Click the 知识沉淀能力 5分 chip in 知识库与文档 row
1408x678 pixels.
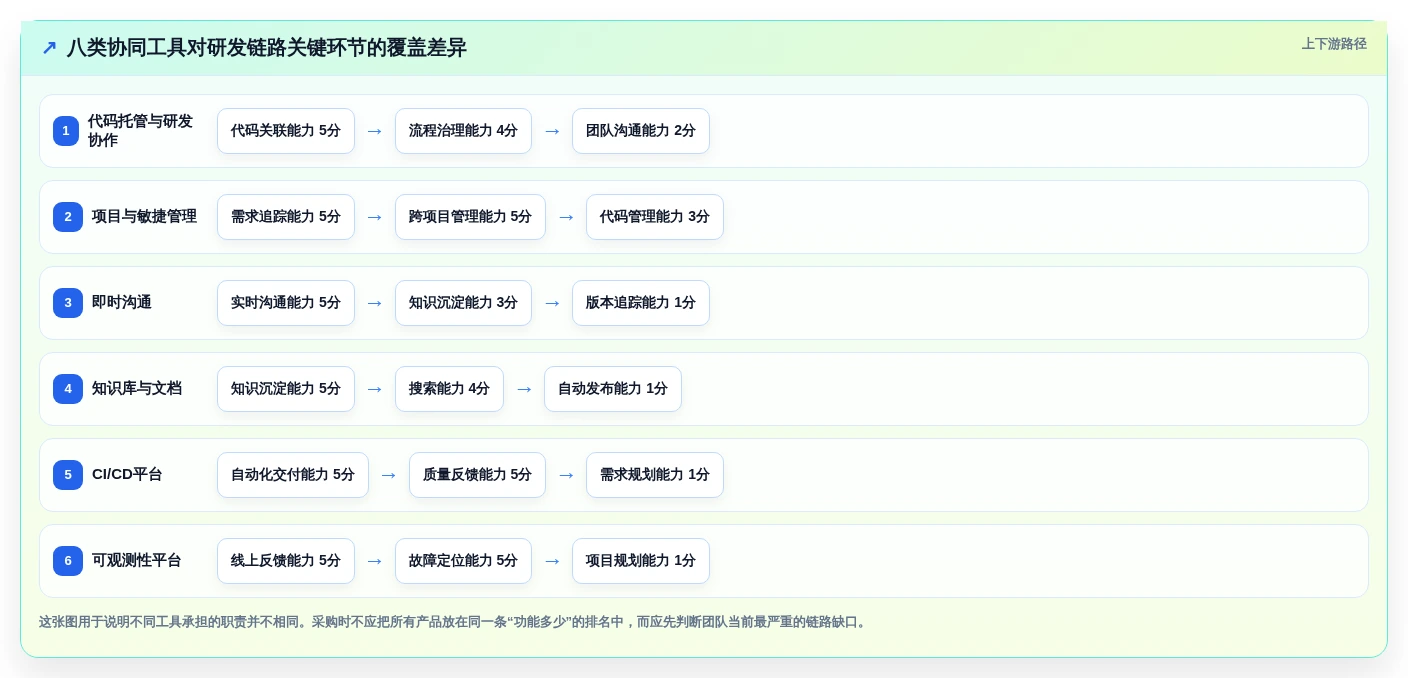286,389
